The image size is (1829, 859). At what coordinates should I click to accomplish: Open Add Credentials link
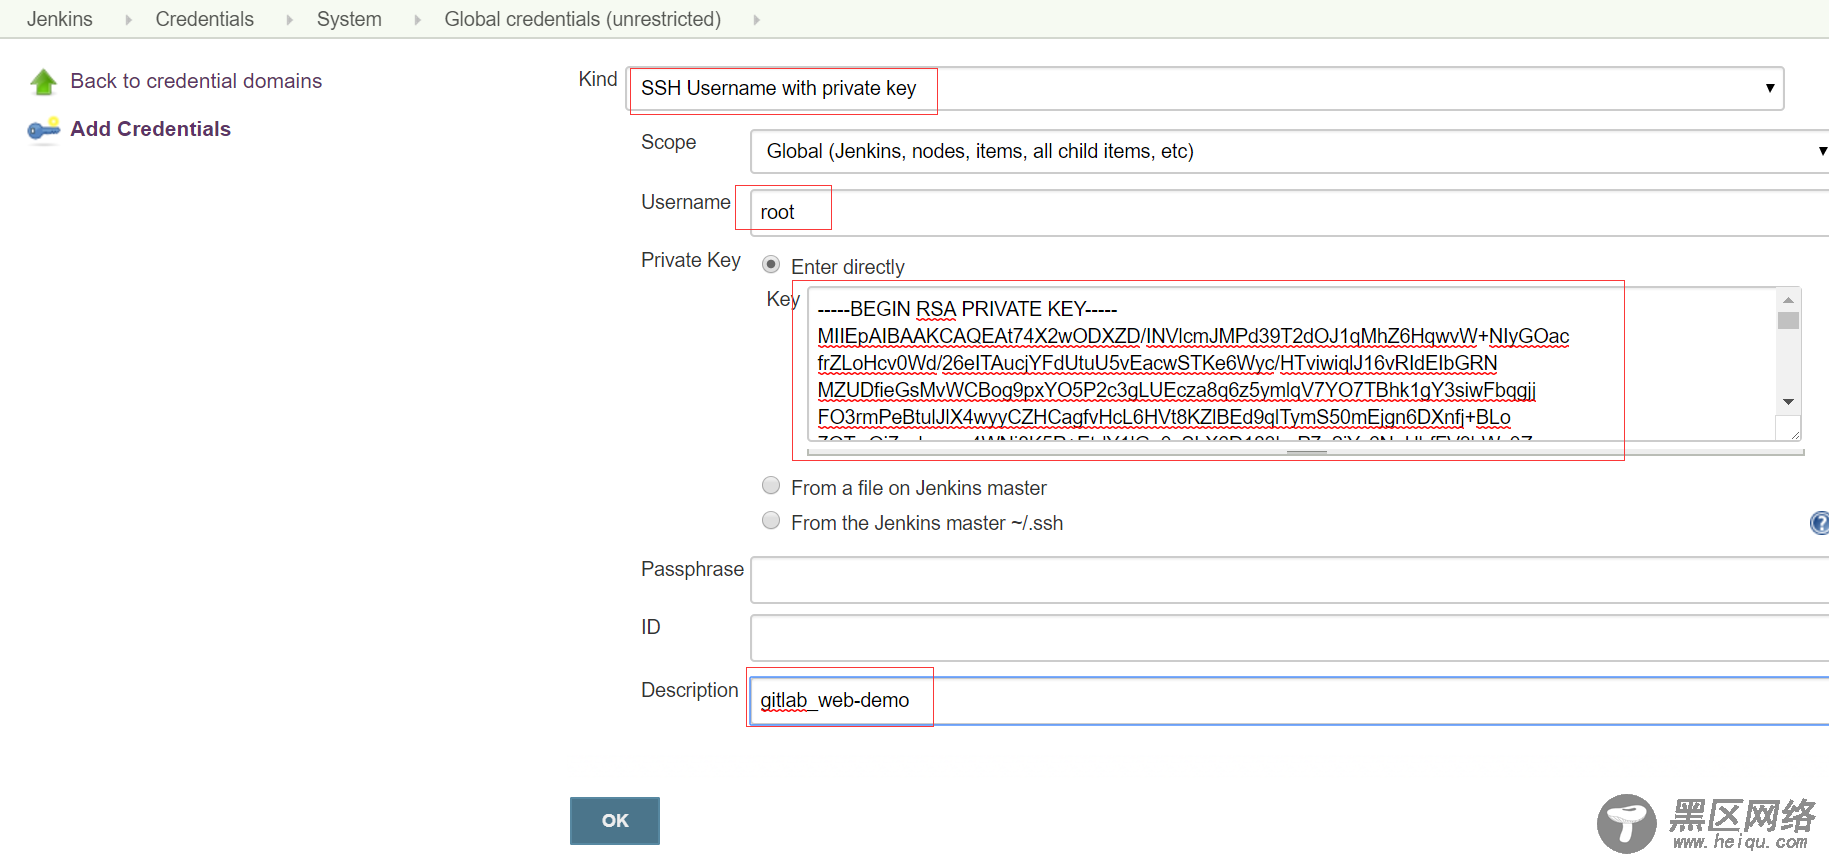point(151,129)
